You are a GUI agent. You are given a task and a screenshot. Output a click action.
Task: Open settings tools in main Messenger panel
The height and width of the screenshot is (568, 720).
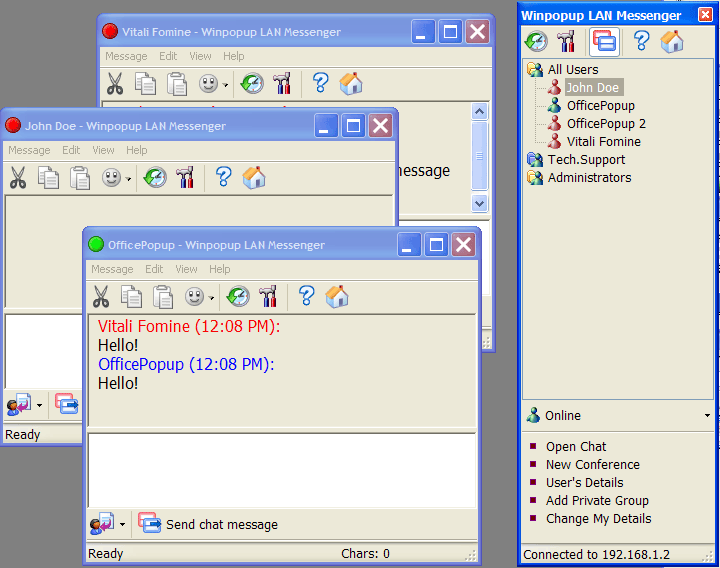pyautogui.click(x=566, y=41)
